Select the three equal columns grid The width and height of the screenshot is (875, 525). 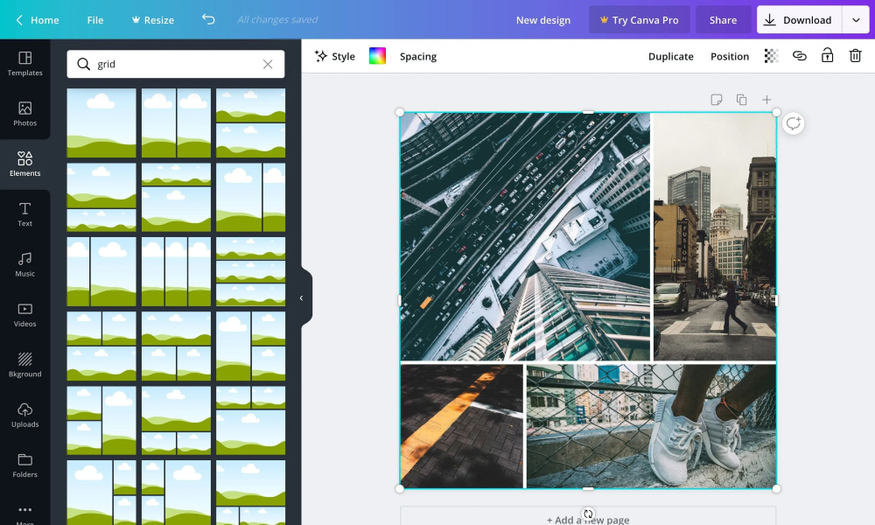click(x=176, y=272)
